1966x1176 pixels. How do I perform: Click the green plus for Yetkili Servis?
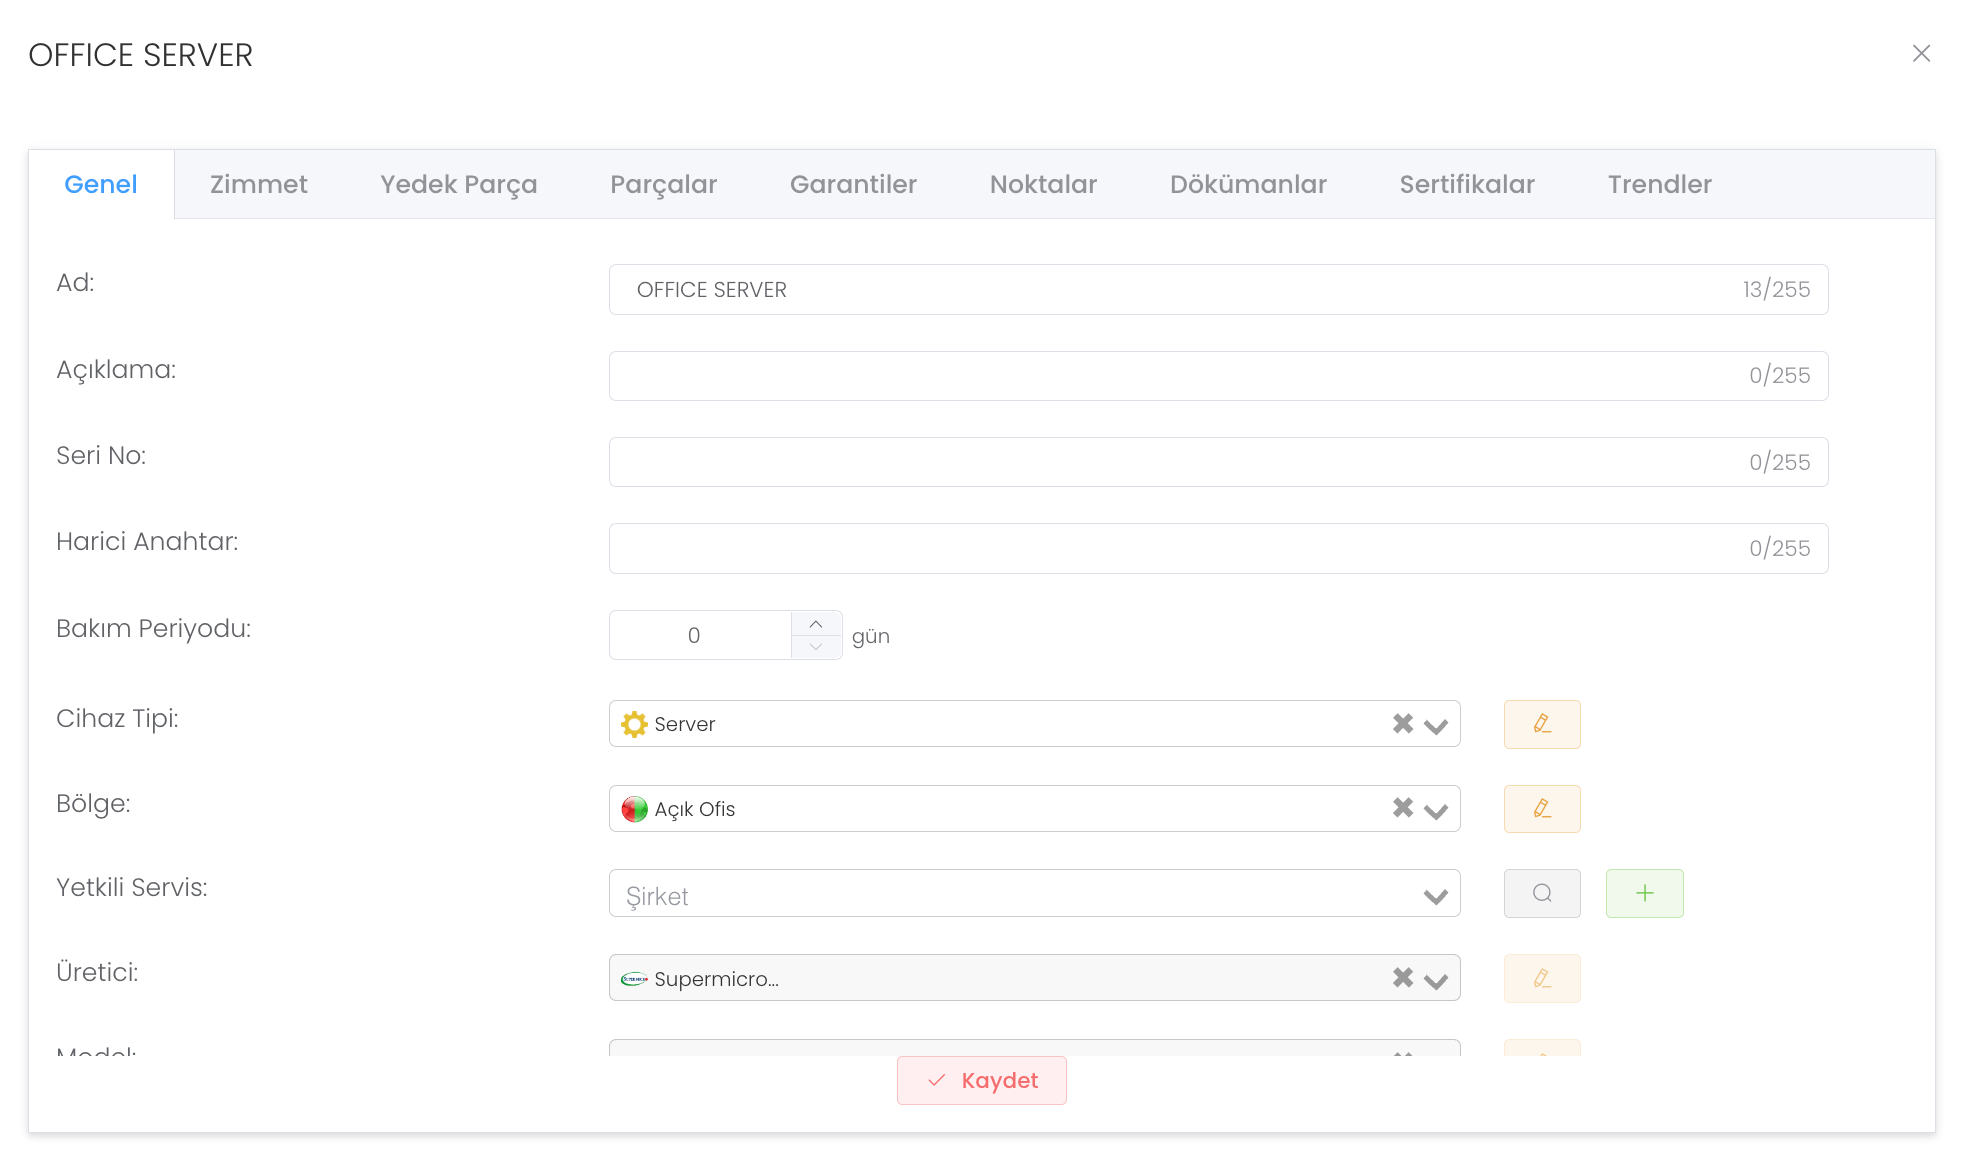coord(1644,893)
